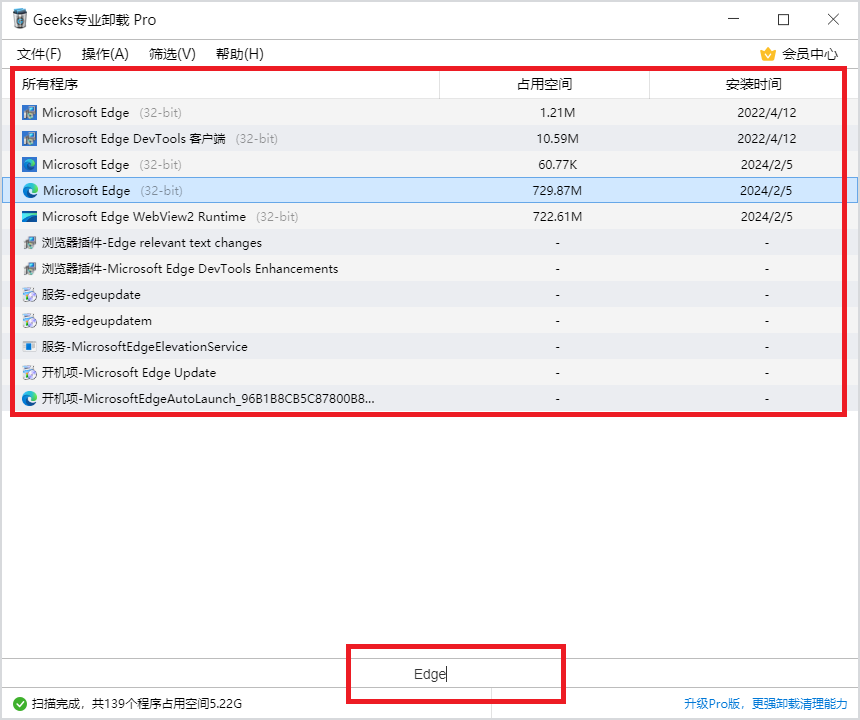
Task: Open the 会员中心 member center
Action: click(x=810, y=54)
